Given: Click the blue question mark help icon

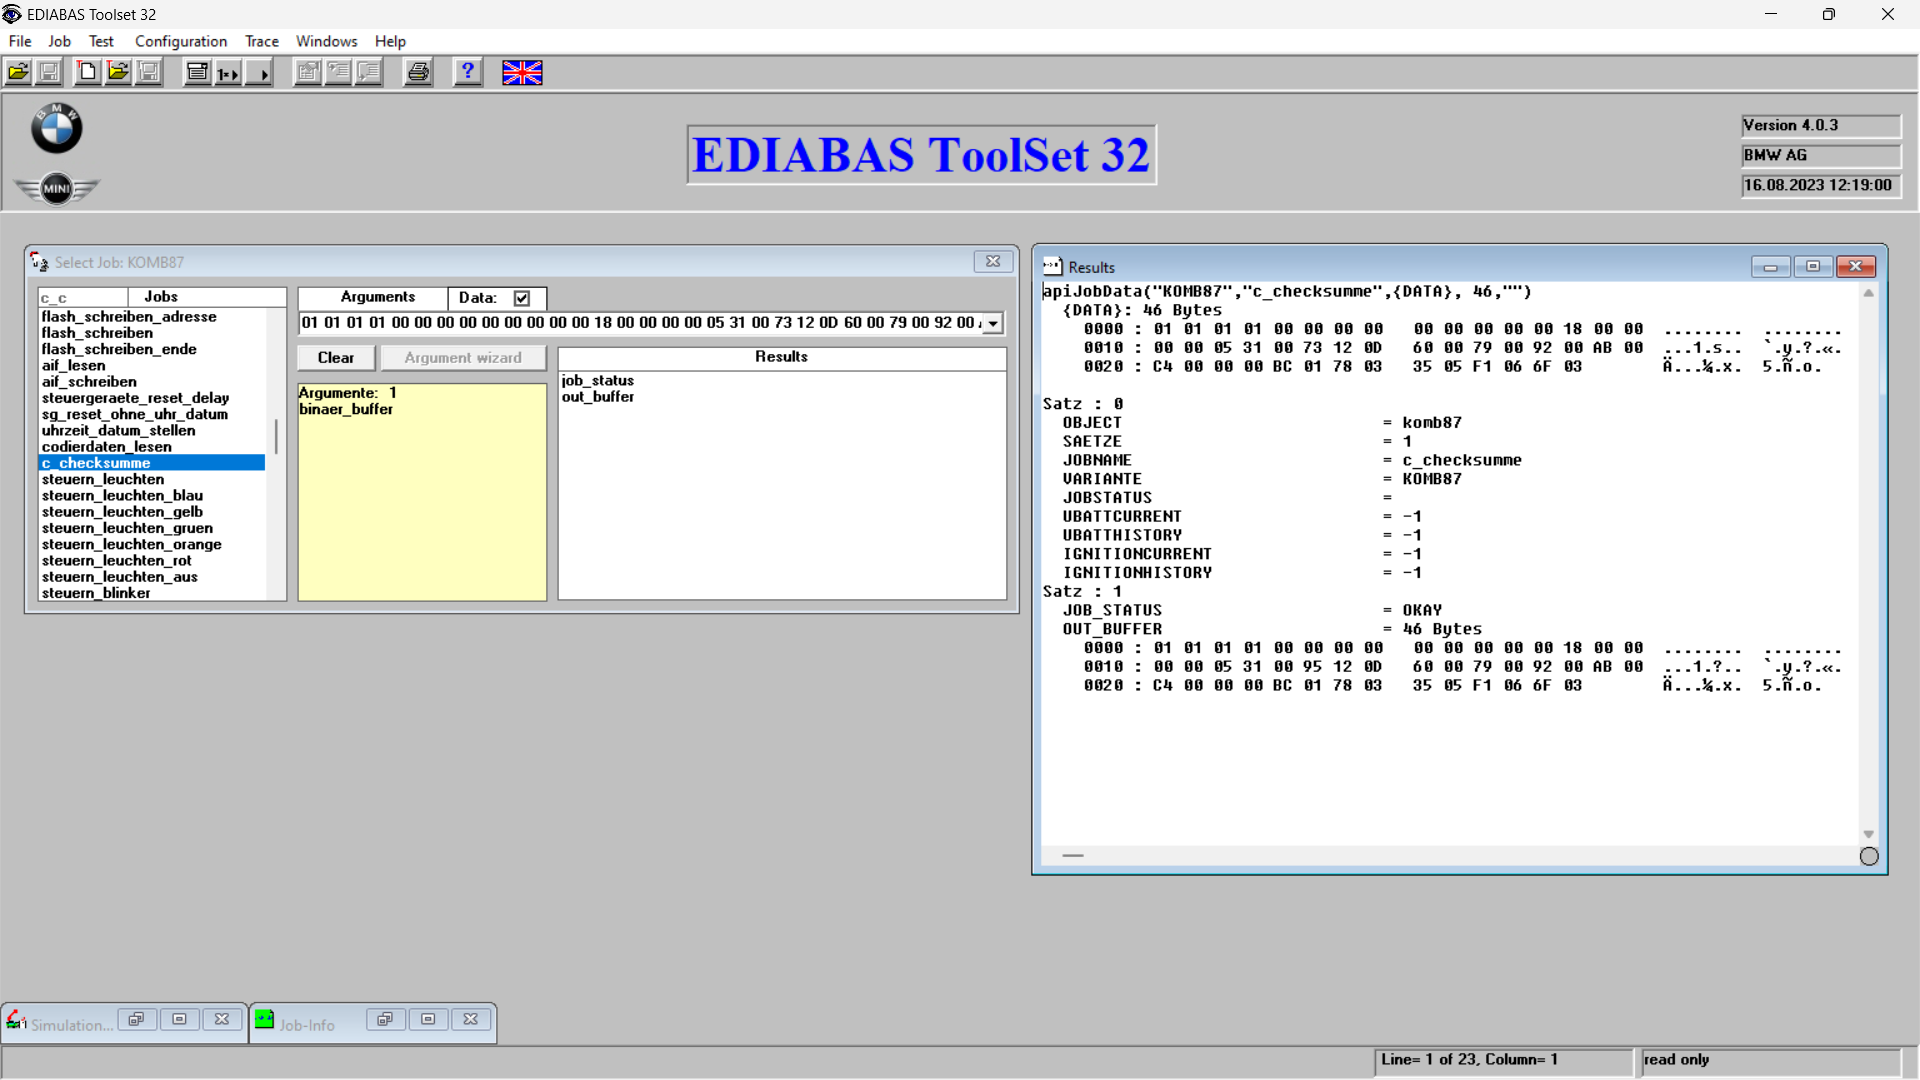Looking at the screenshot, I should (467, 72).
